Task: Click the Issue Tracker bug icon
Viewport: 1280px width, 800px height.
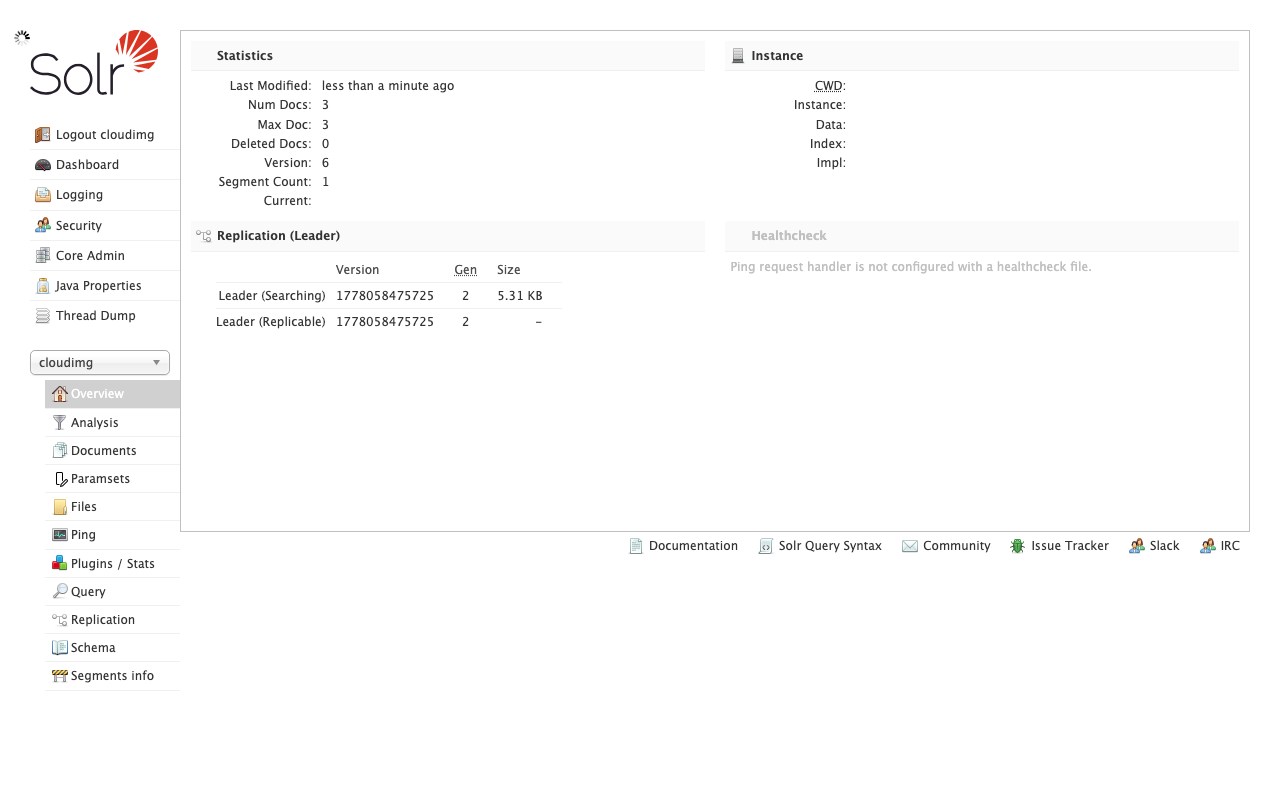Action: [1018, 546]
